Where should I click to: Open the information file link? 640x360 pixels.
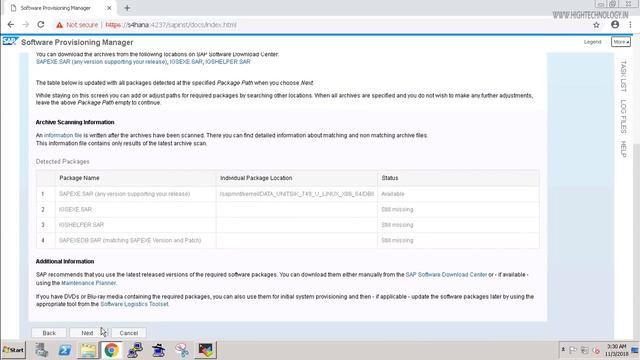(63, 135)
